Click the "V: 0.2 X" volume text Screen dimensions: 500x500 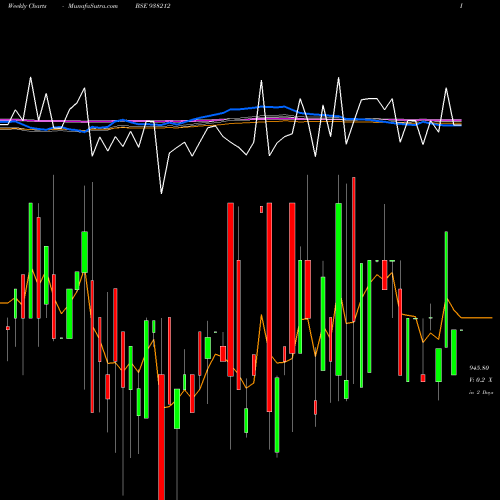click(481, 380)
